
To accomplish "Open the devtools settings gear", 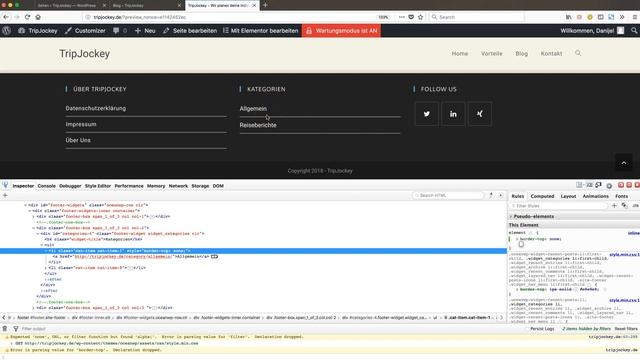I will [609, 185].
